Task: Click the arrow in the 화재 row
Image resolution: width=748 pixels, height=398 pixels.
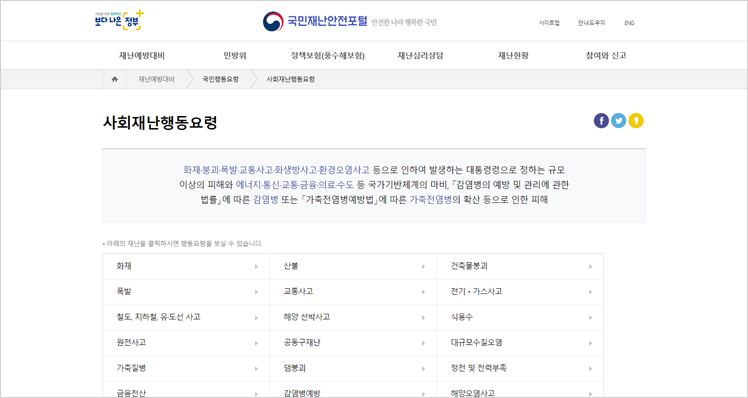Action: [x=256, y=267]
